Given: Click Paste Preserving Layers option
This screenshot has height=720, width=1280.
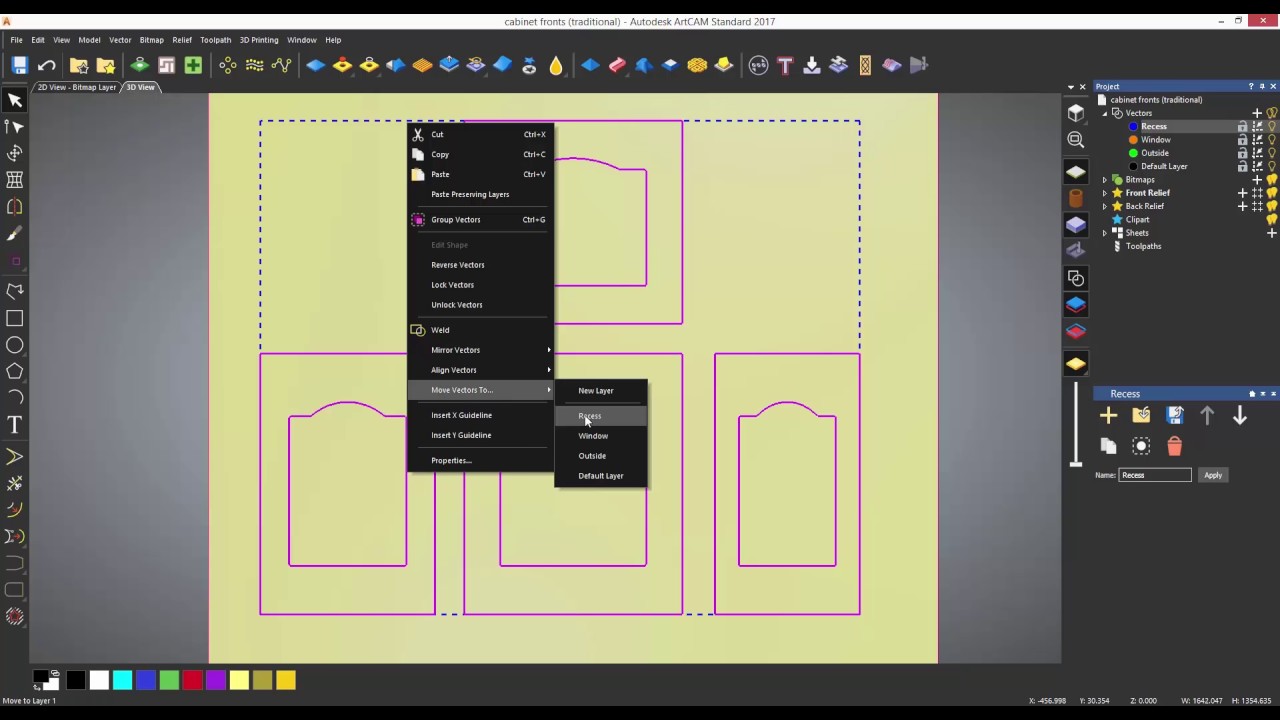Looking at the screenshot, I should [480, 194].
